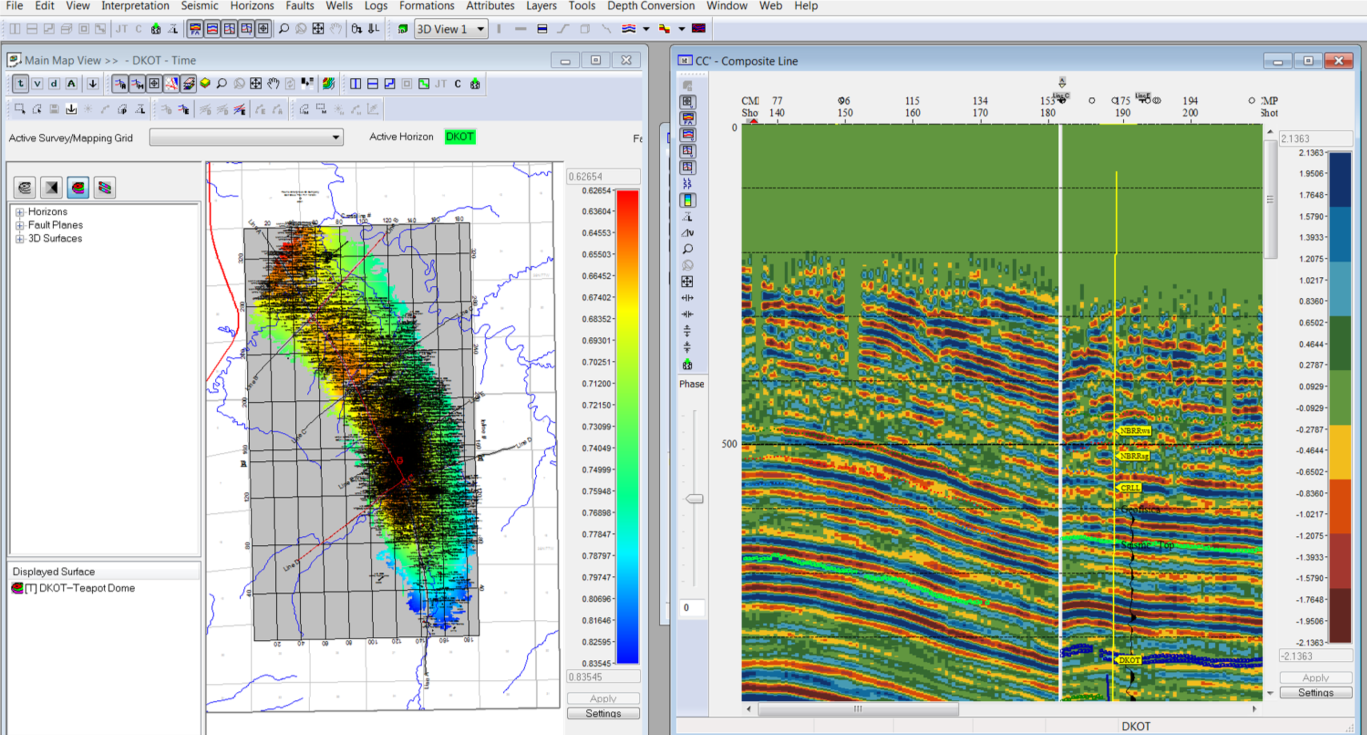1367x735 pixels.
Task: Toggle the color bar icon in seismic sidebar
Action: point(688,200)
